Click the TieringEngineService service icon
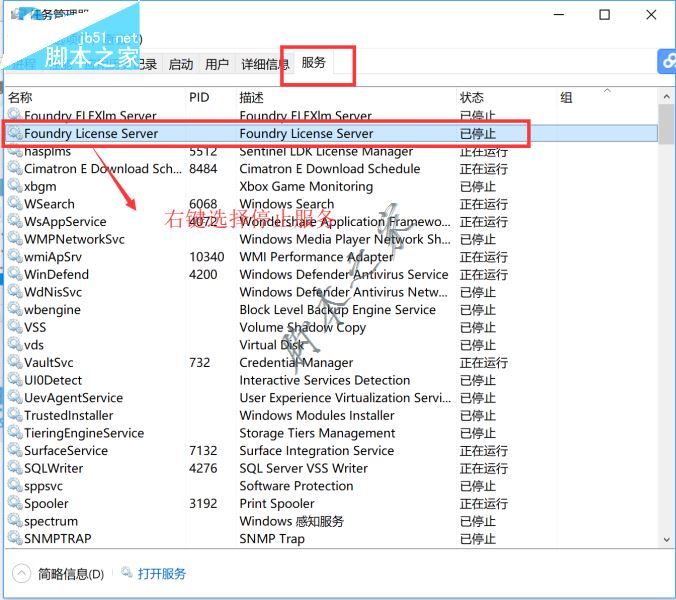The image size is (676, 600). tap(15, 432)
